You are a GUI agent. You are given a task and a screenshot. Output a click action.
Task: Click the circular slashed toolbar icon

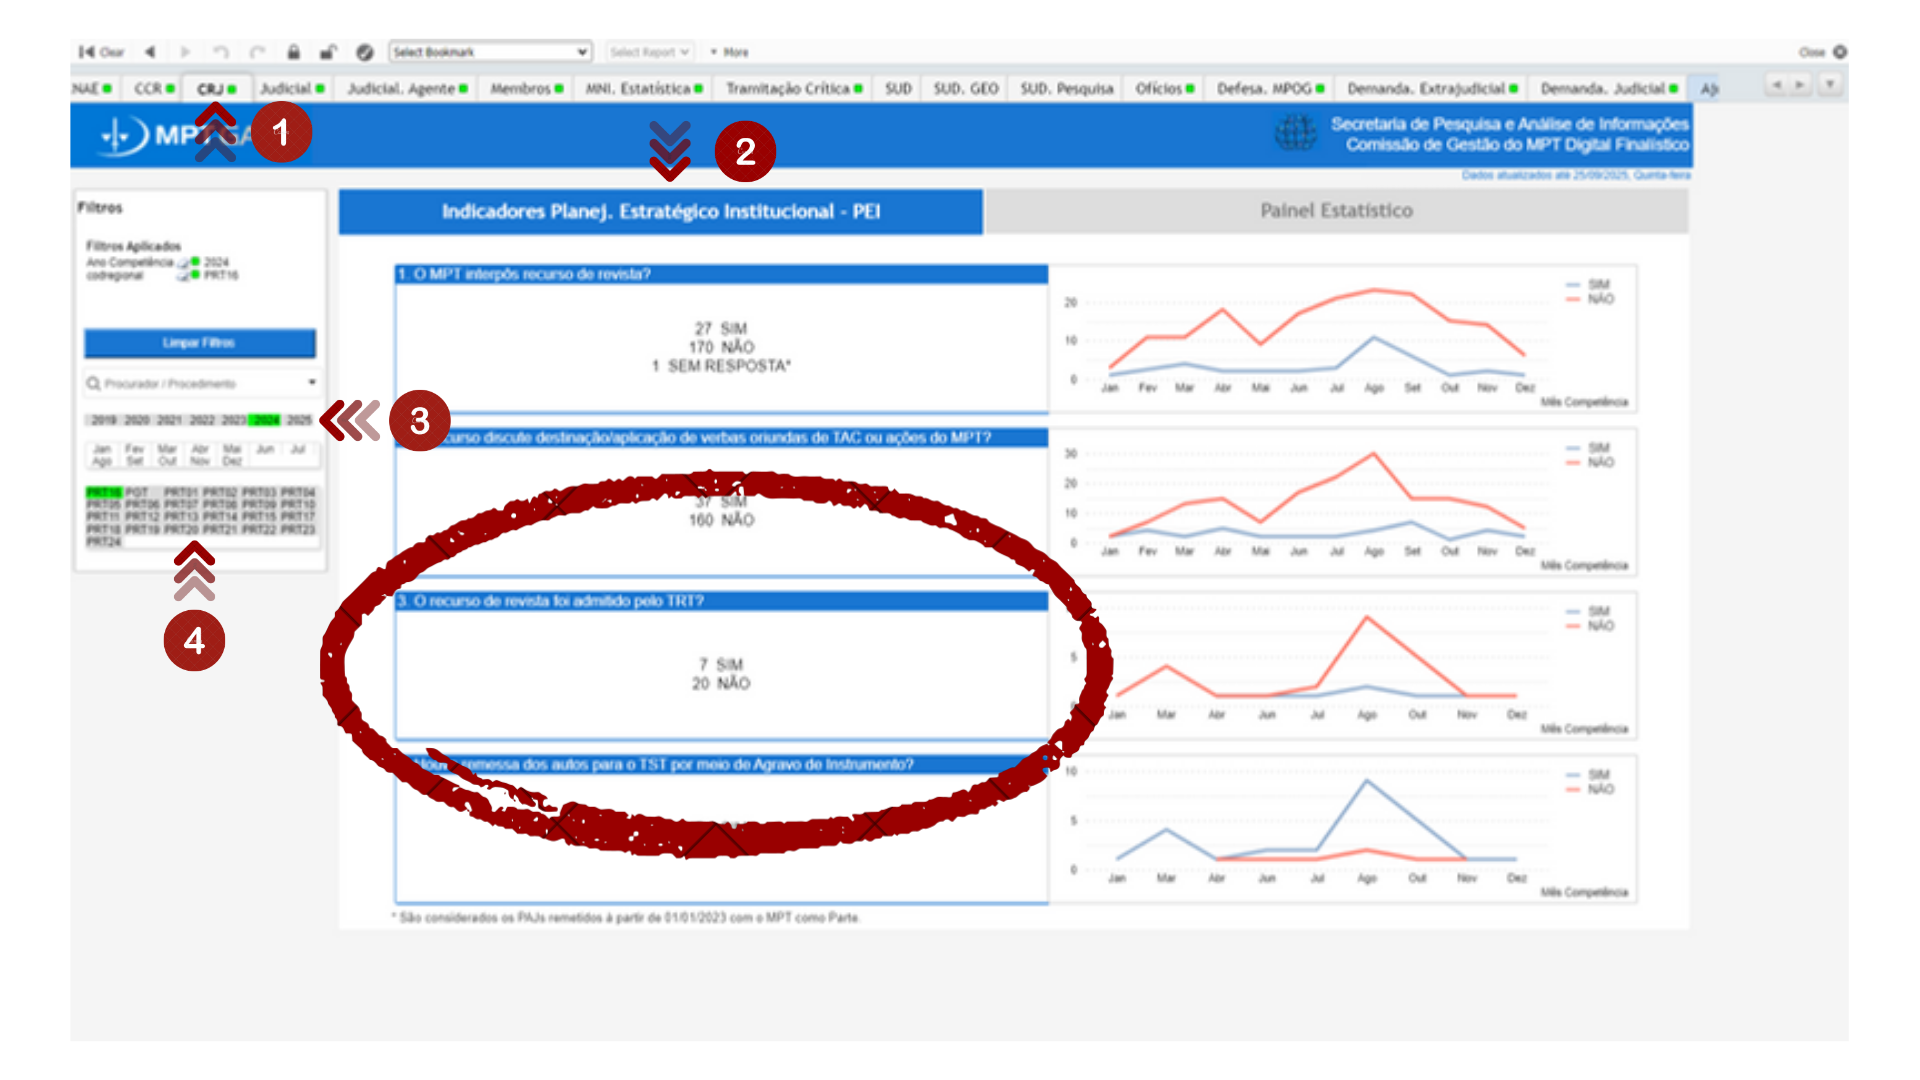tap(365, 52)
